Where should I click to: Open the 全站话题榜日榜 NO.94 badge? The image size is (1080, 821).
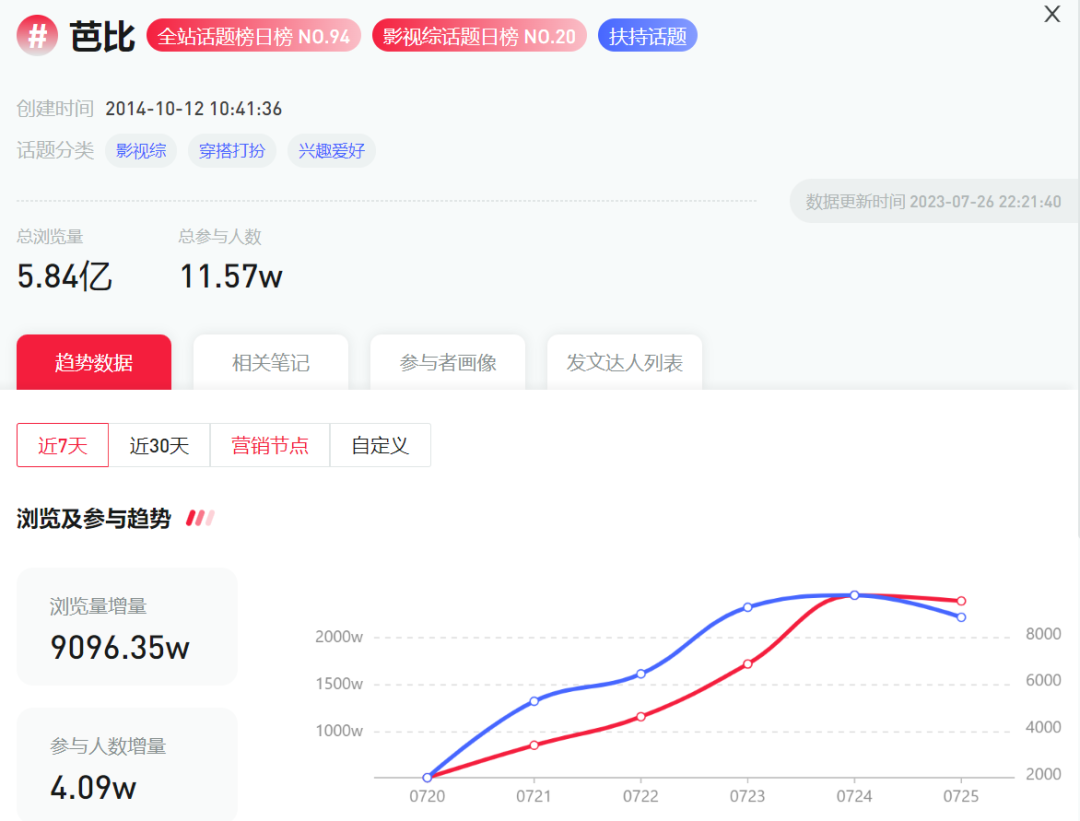(253, 36)
